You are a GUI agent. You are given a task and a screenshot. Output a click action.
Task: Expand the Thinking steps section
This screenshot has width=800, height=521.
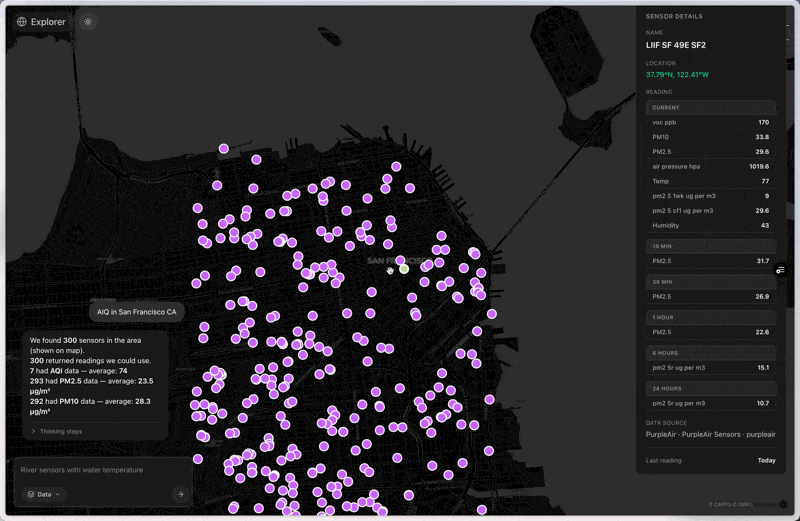tap(57, 431)
